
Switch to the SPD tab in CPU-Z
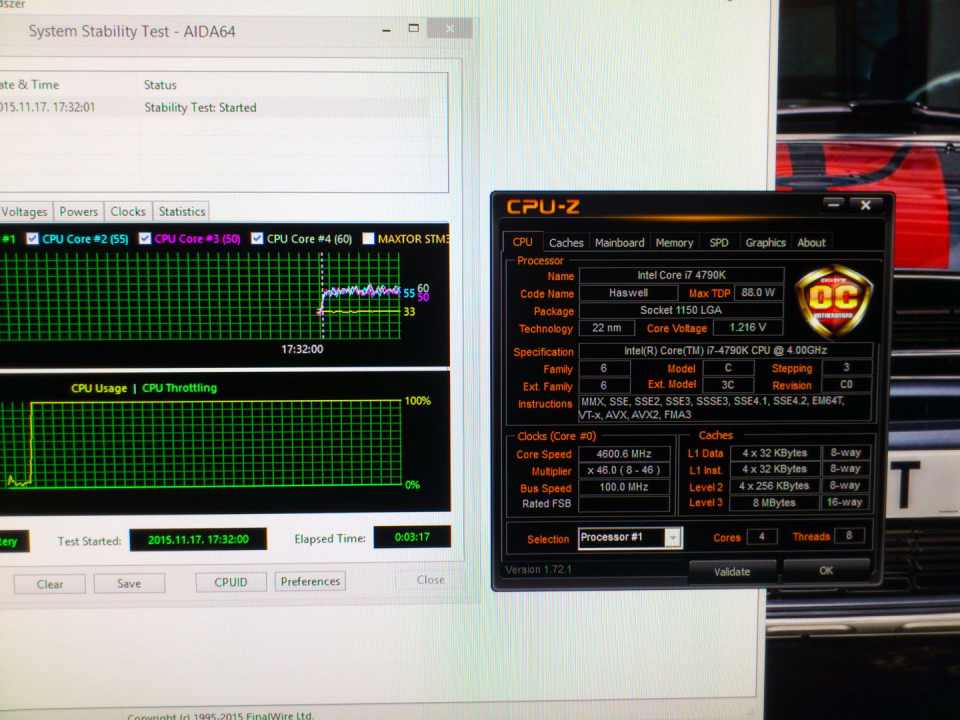[719, 243]
